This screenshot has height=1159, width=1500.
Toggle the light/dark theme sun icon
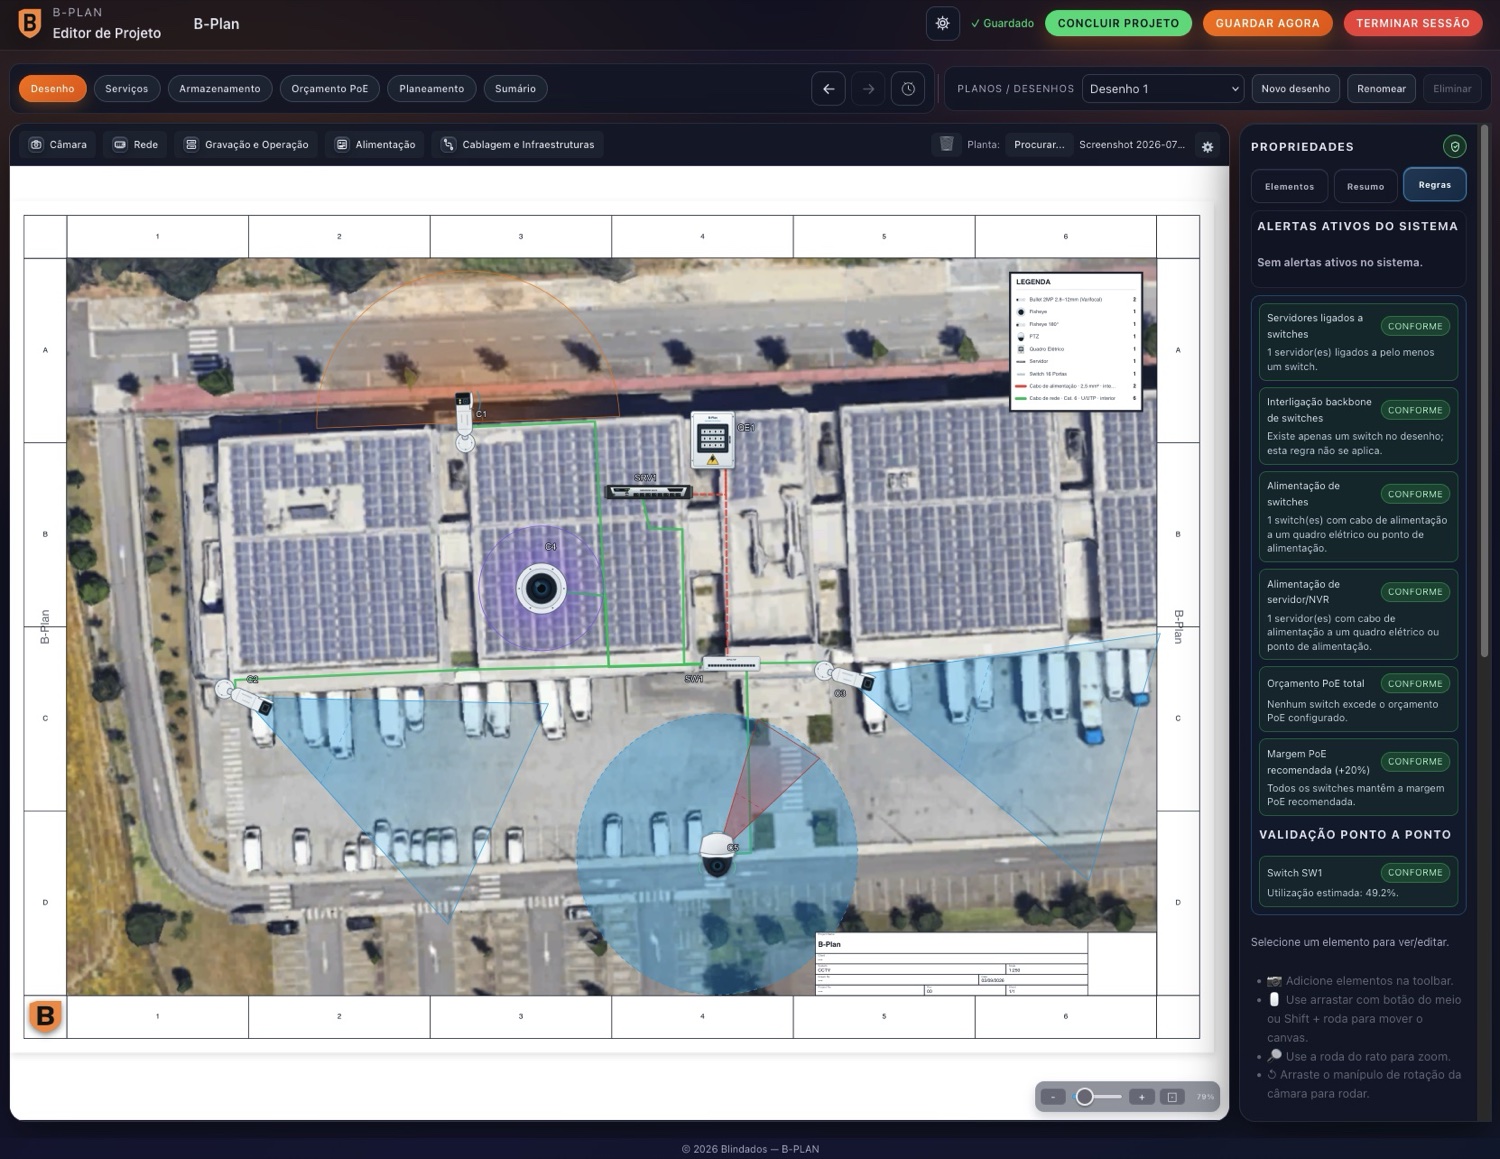click(942, 23)
